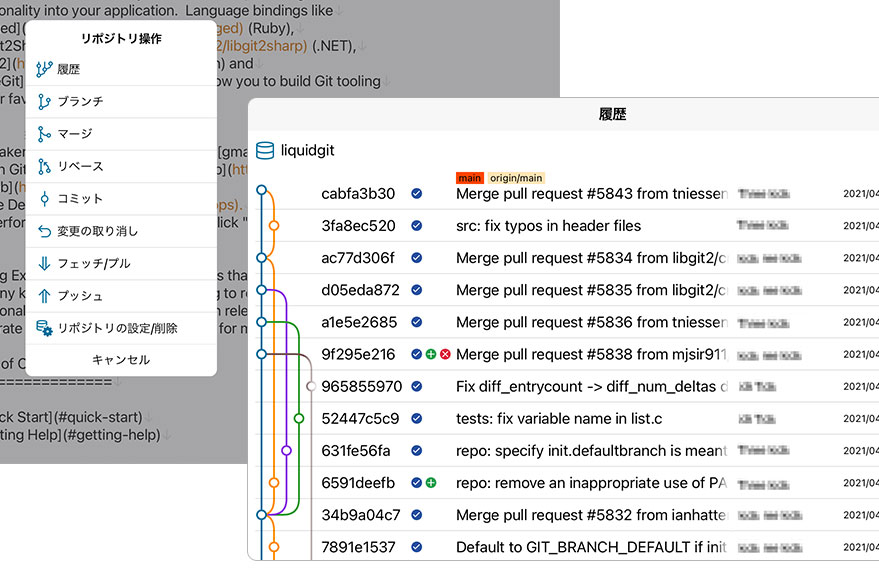The width and height of the screenshot is (879, 568).
Task: Click the 履歴 history icon in menu
Action: pyautogui.click(x=44, y=69)
